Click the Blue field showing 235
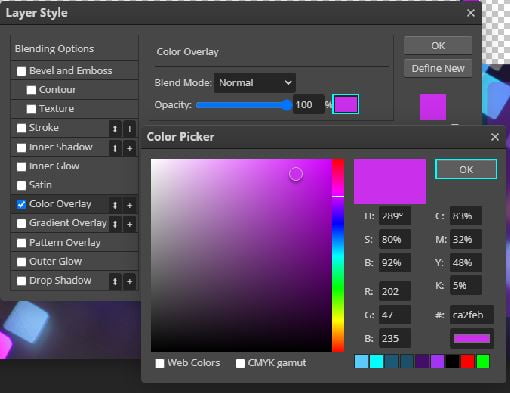Image resolution: width=510 pixels, height=393 pixels. point(395,338)
